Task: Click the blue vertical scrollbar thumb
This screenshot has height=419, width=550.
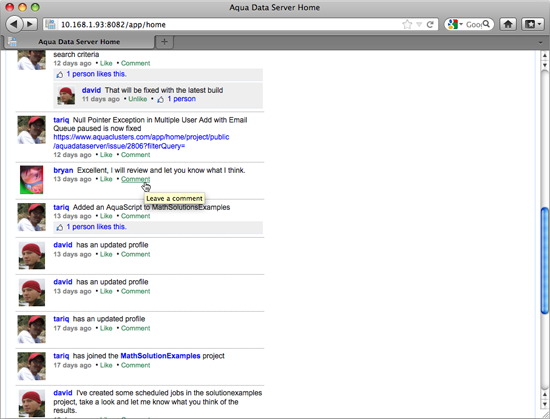Action: (x=544, y=261)
